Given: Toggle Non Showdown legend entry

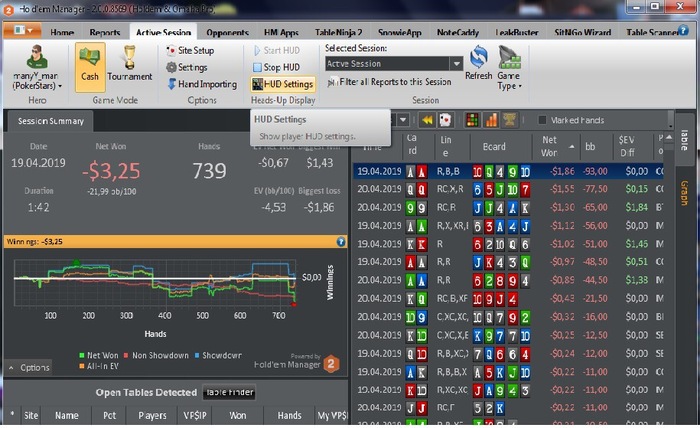Looking at the screenshot, I should 156,355.
